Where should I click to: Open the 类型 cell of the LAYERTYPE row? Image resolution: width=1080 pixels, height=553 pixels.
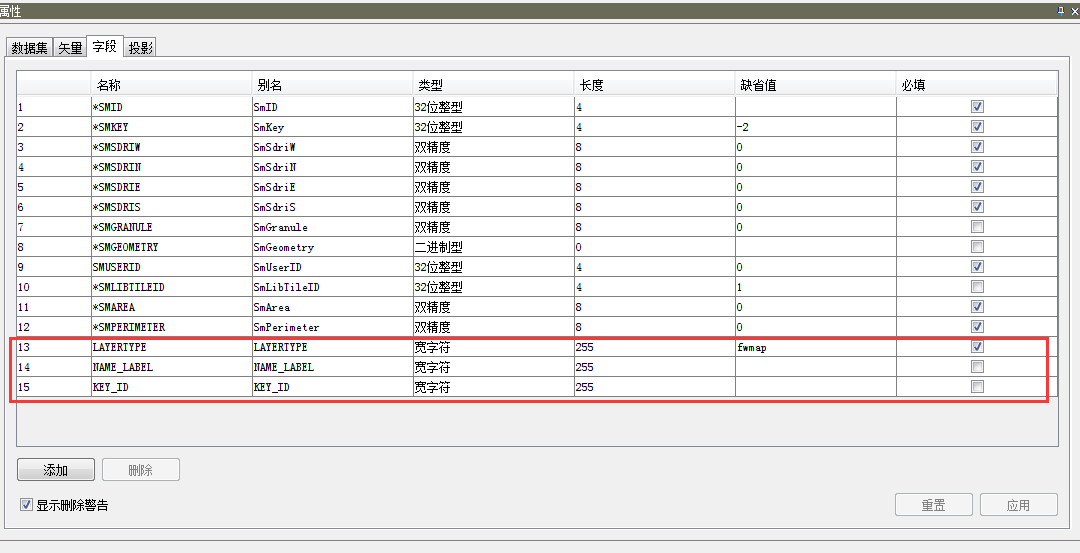tap(493, 347)
